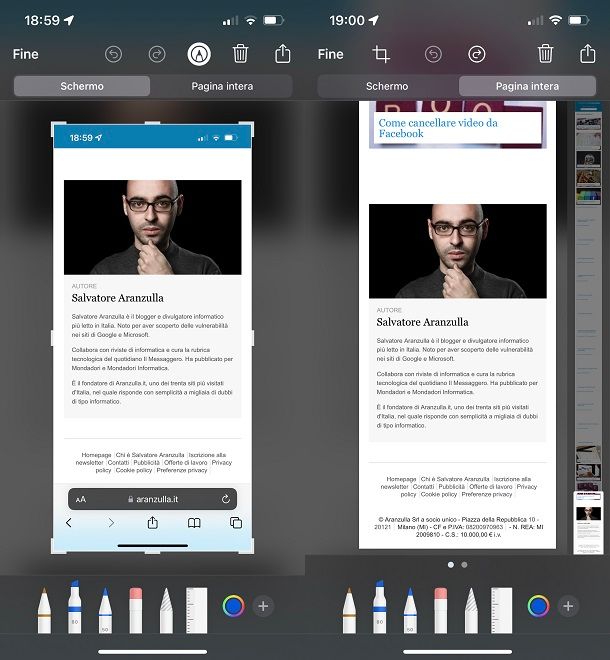Tap the plus button in left toolbar
Image resolution: width=610 pixels, height=660 pixels.
pyautogui.click(x=263, y=606)
